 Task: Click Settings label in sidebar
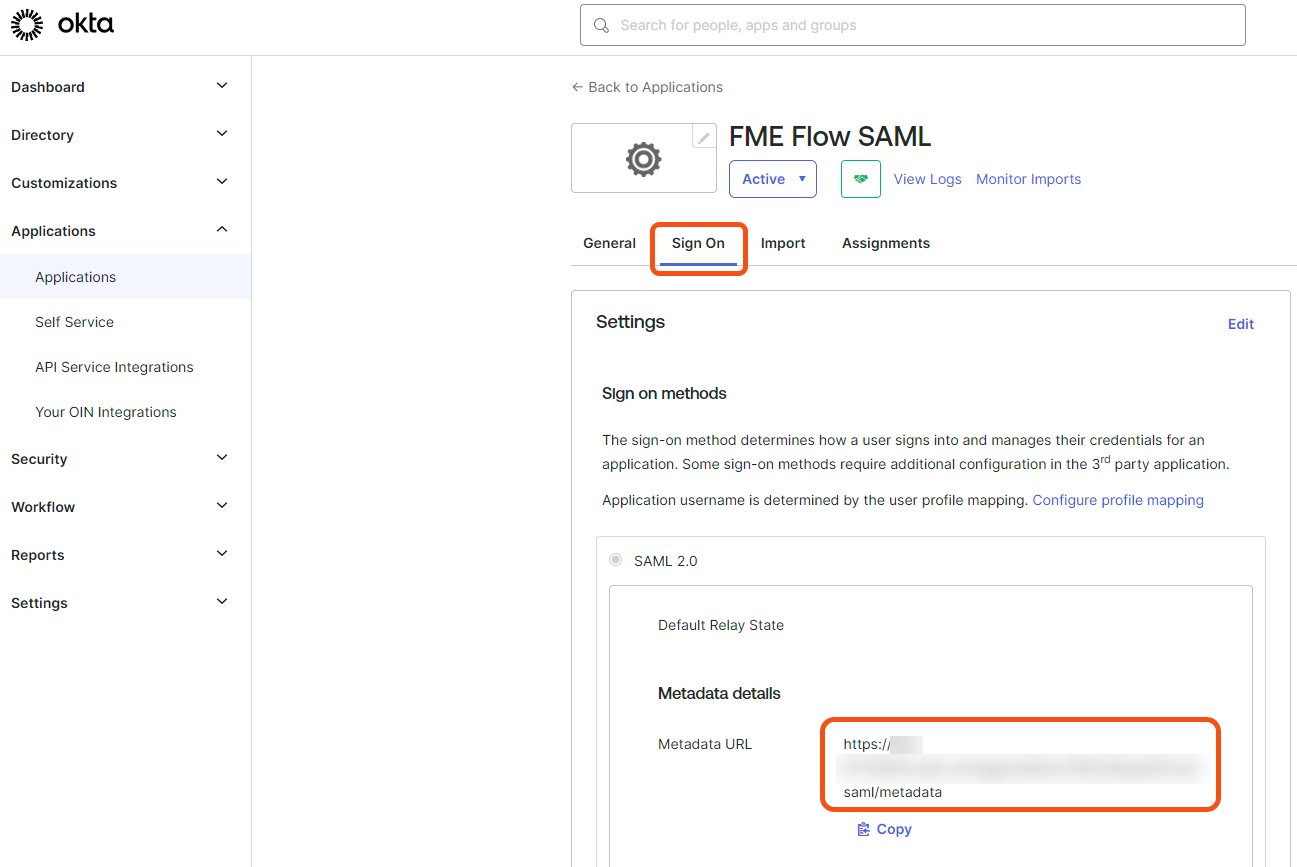(x=39, y=603)
